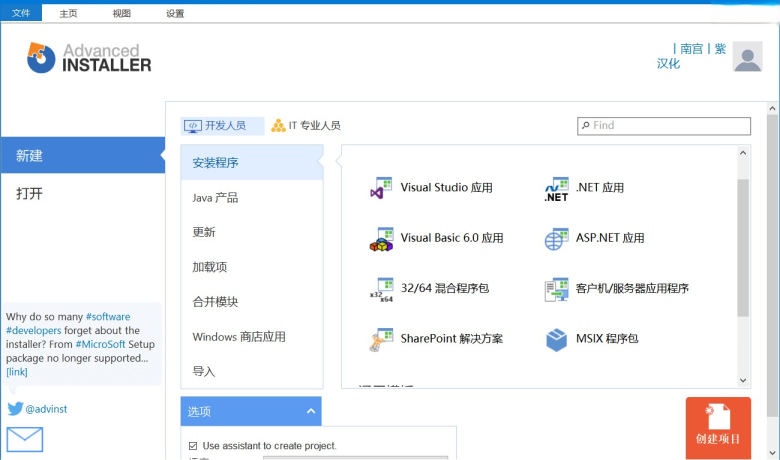Click the main page scrollbar thumb
The width and height of the screenshot is (780, 460).
coord(772,265)
